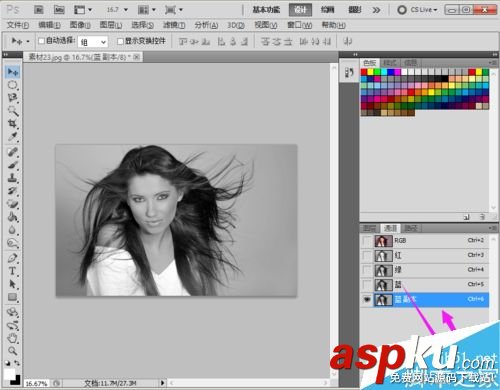Click the 设计 workspace button
This screenshot has height=390, width=500.
[x=300, y=10]
